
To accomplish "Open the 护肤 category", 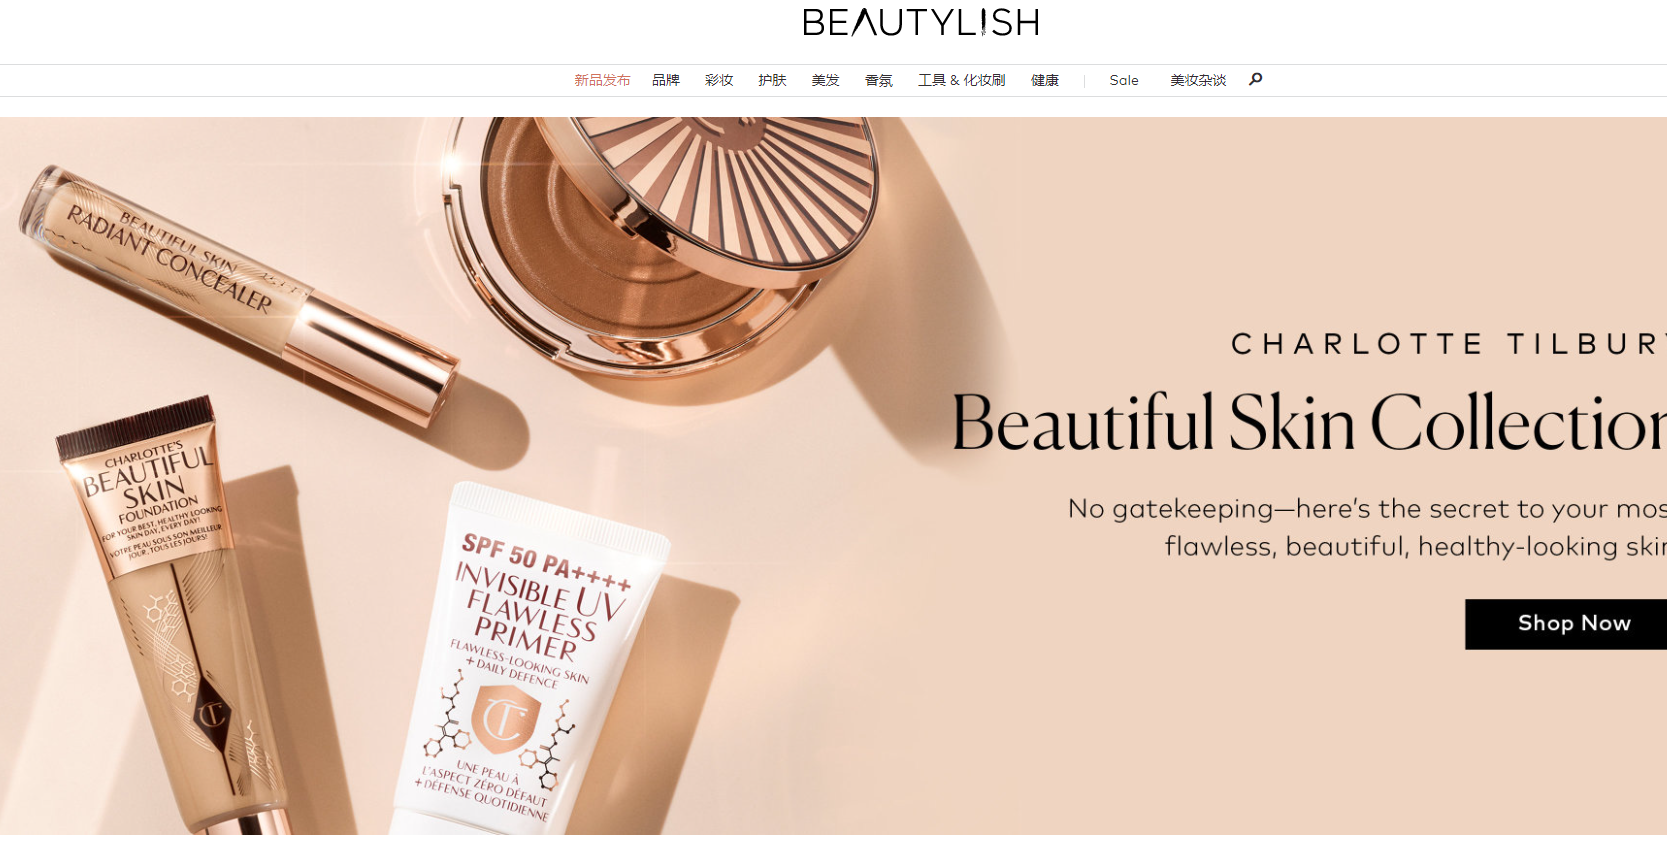I will [x=772, y=80].
